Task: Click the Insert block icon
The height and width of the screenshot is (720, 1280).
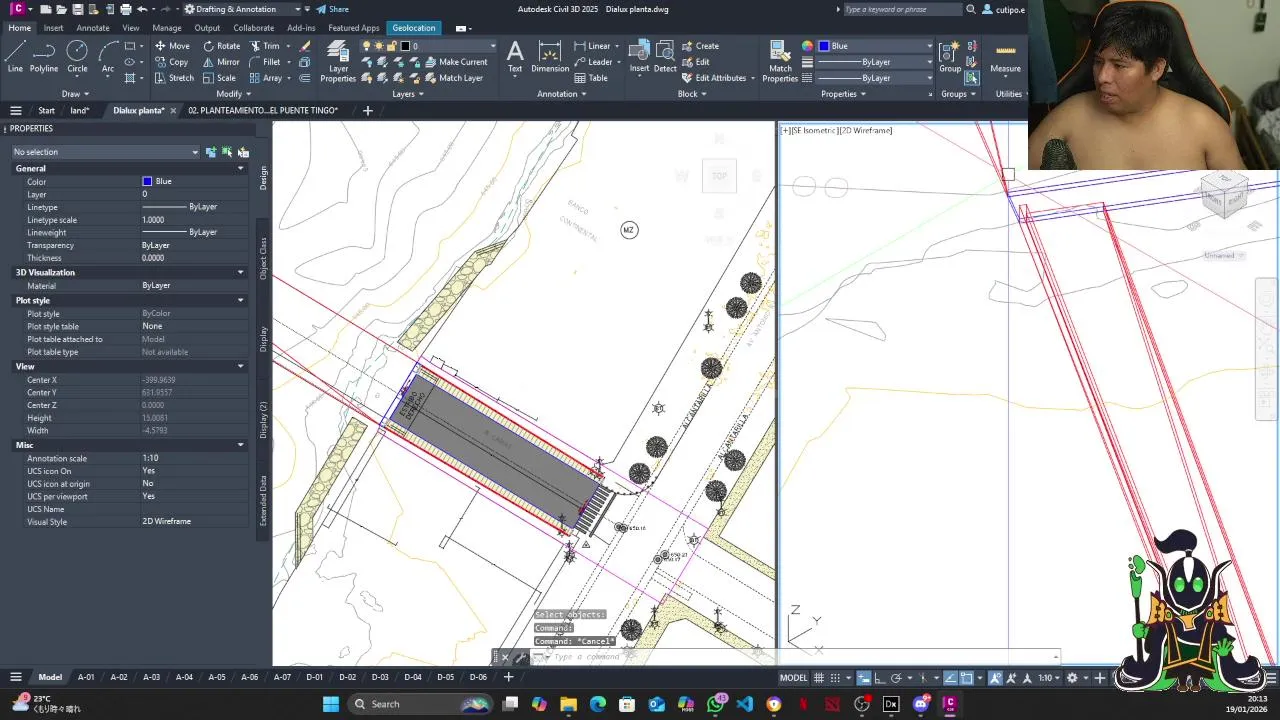Action: click(x=639, y=57)
